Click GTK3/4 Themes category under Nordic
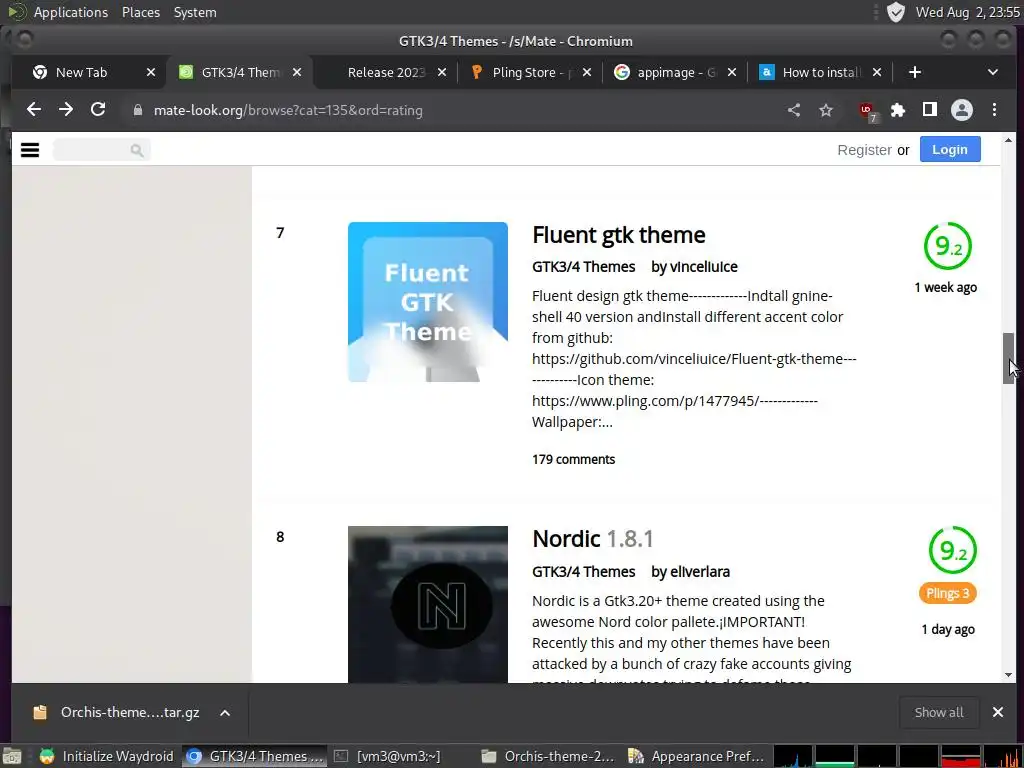The width and height of the screenshot is (1024, 768). (x=583, y=571)
